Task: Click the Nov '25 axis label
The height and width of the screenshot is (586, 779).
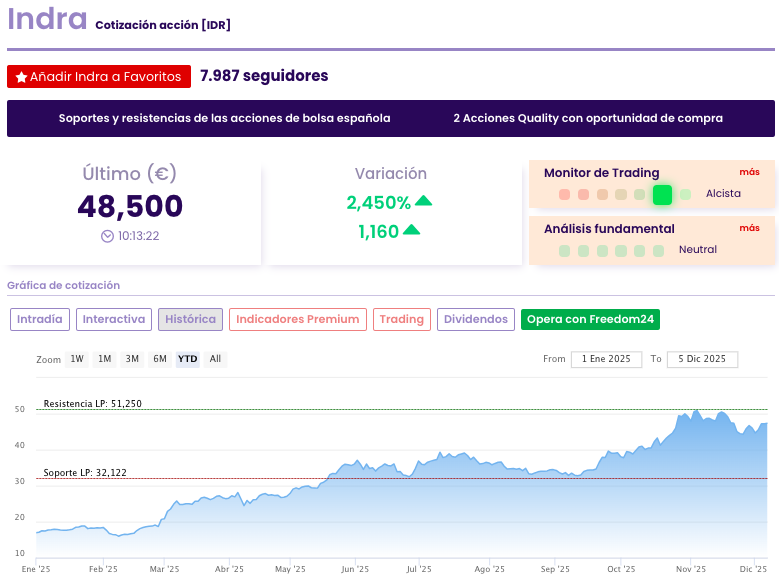Action: [x=691, y=569]
